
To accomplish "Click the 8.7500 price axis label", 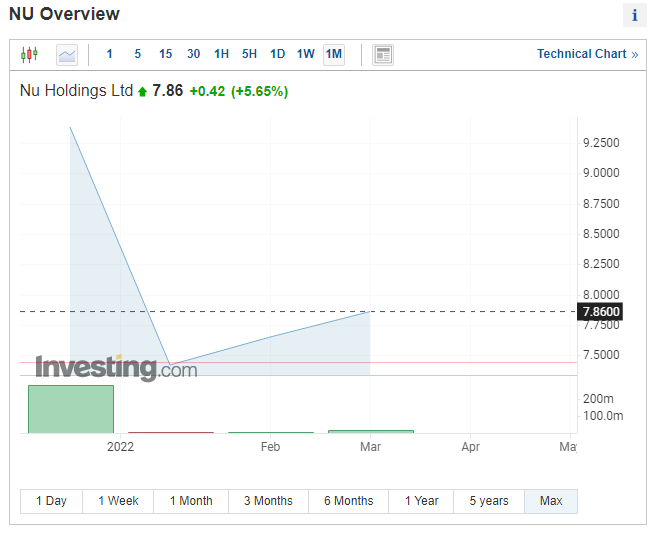I will click(601, 204).
